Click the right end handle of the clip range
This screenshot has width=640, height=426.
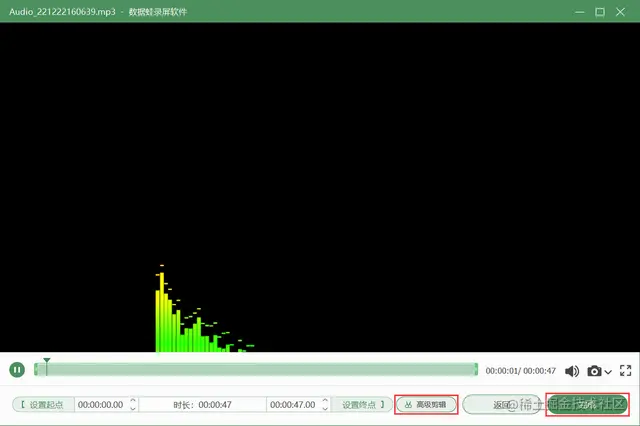[x=476, y=370]
